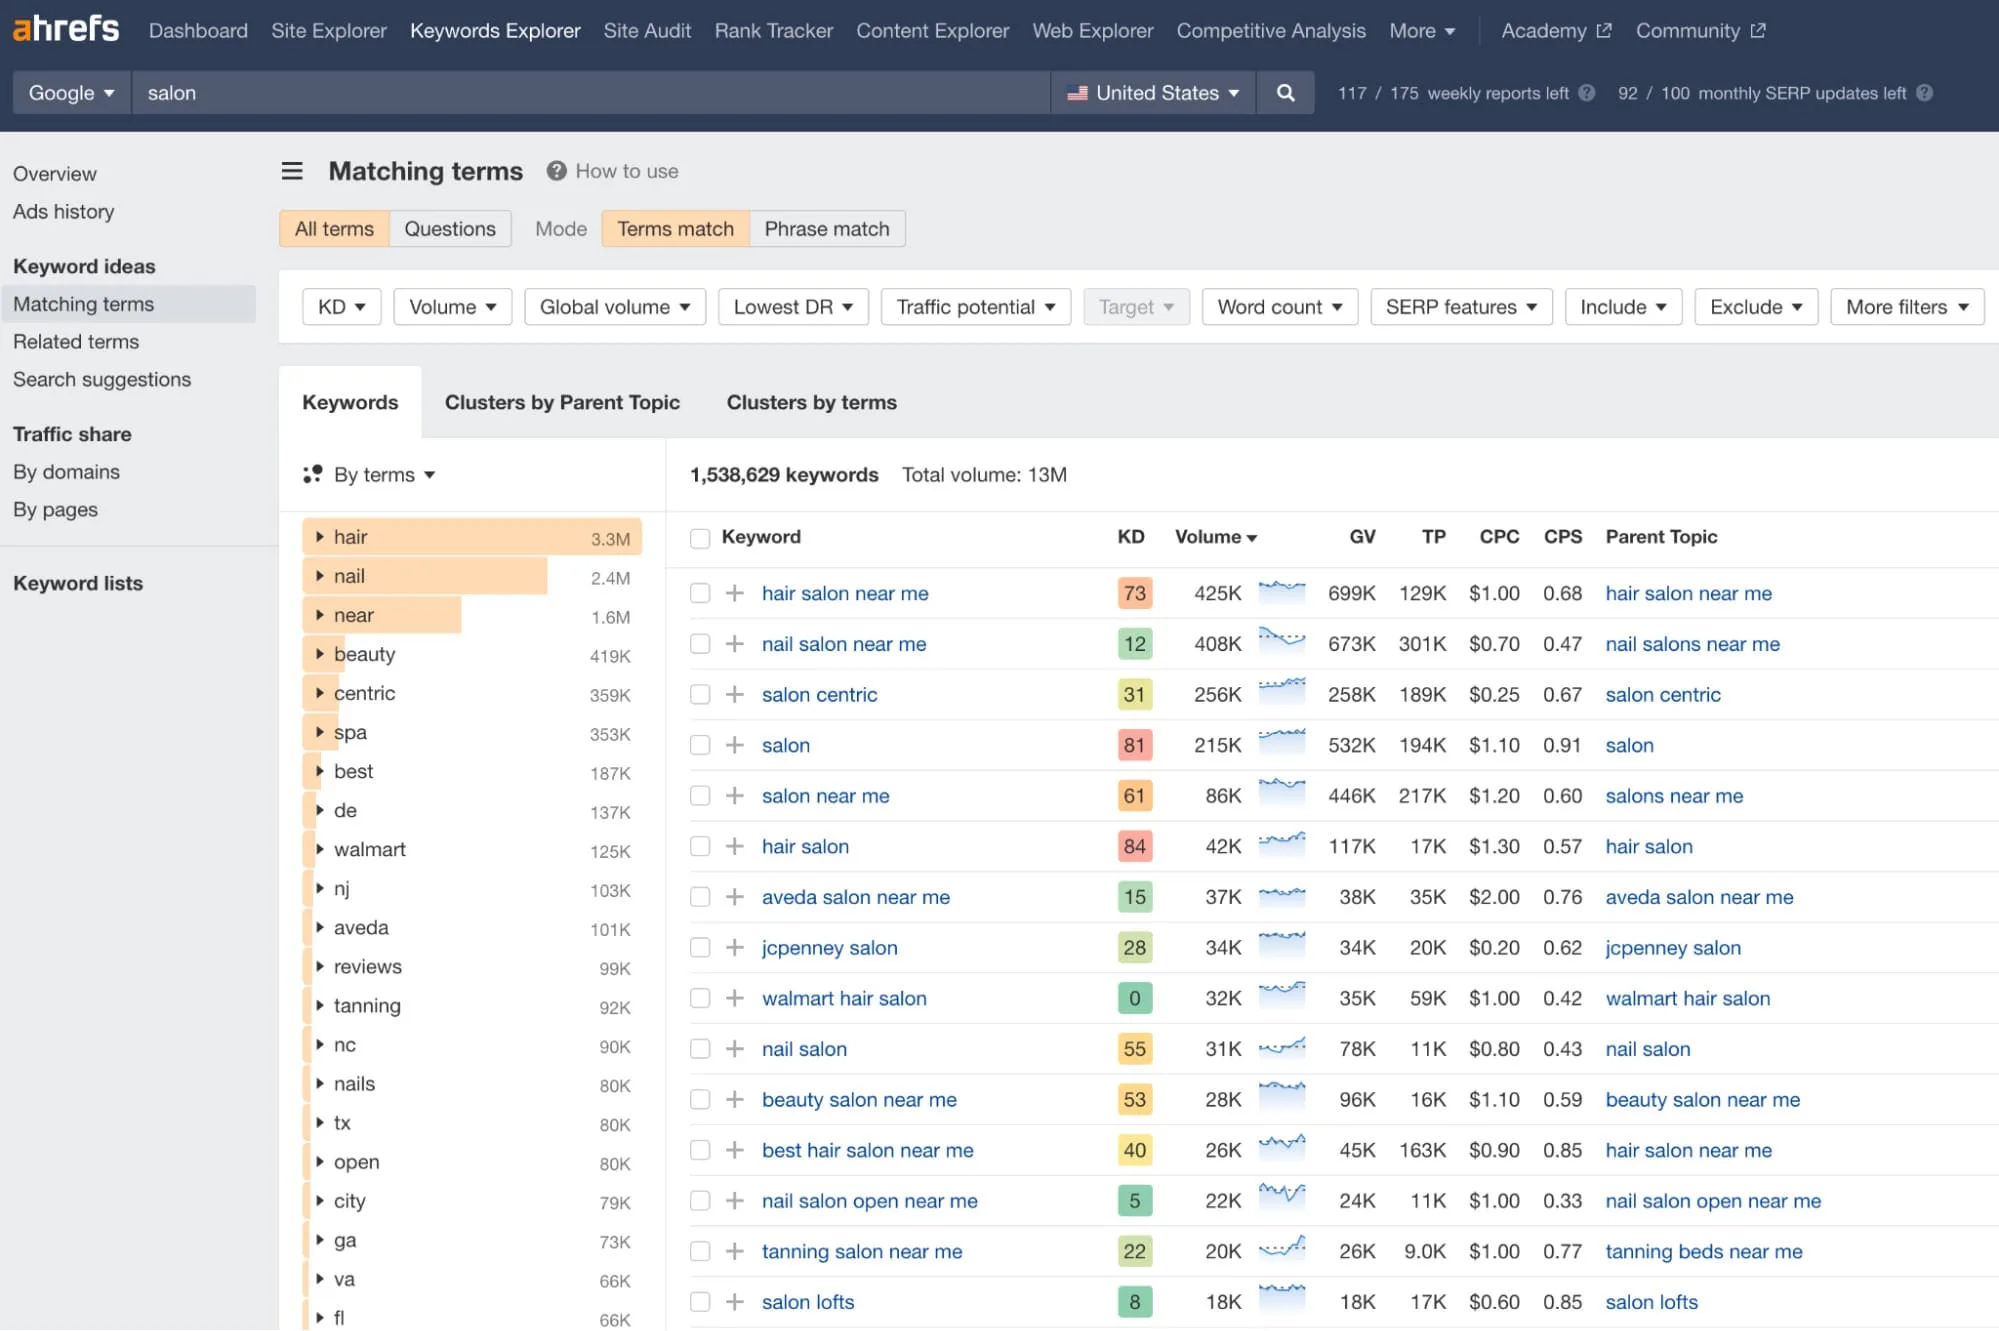Image resolution: width=1999 pixels, height=1331 pixels.
Task: Click the trend sparkline for 'hair salon'
Action: click(1281, 845)
